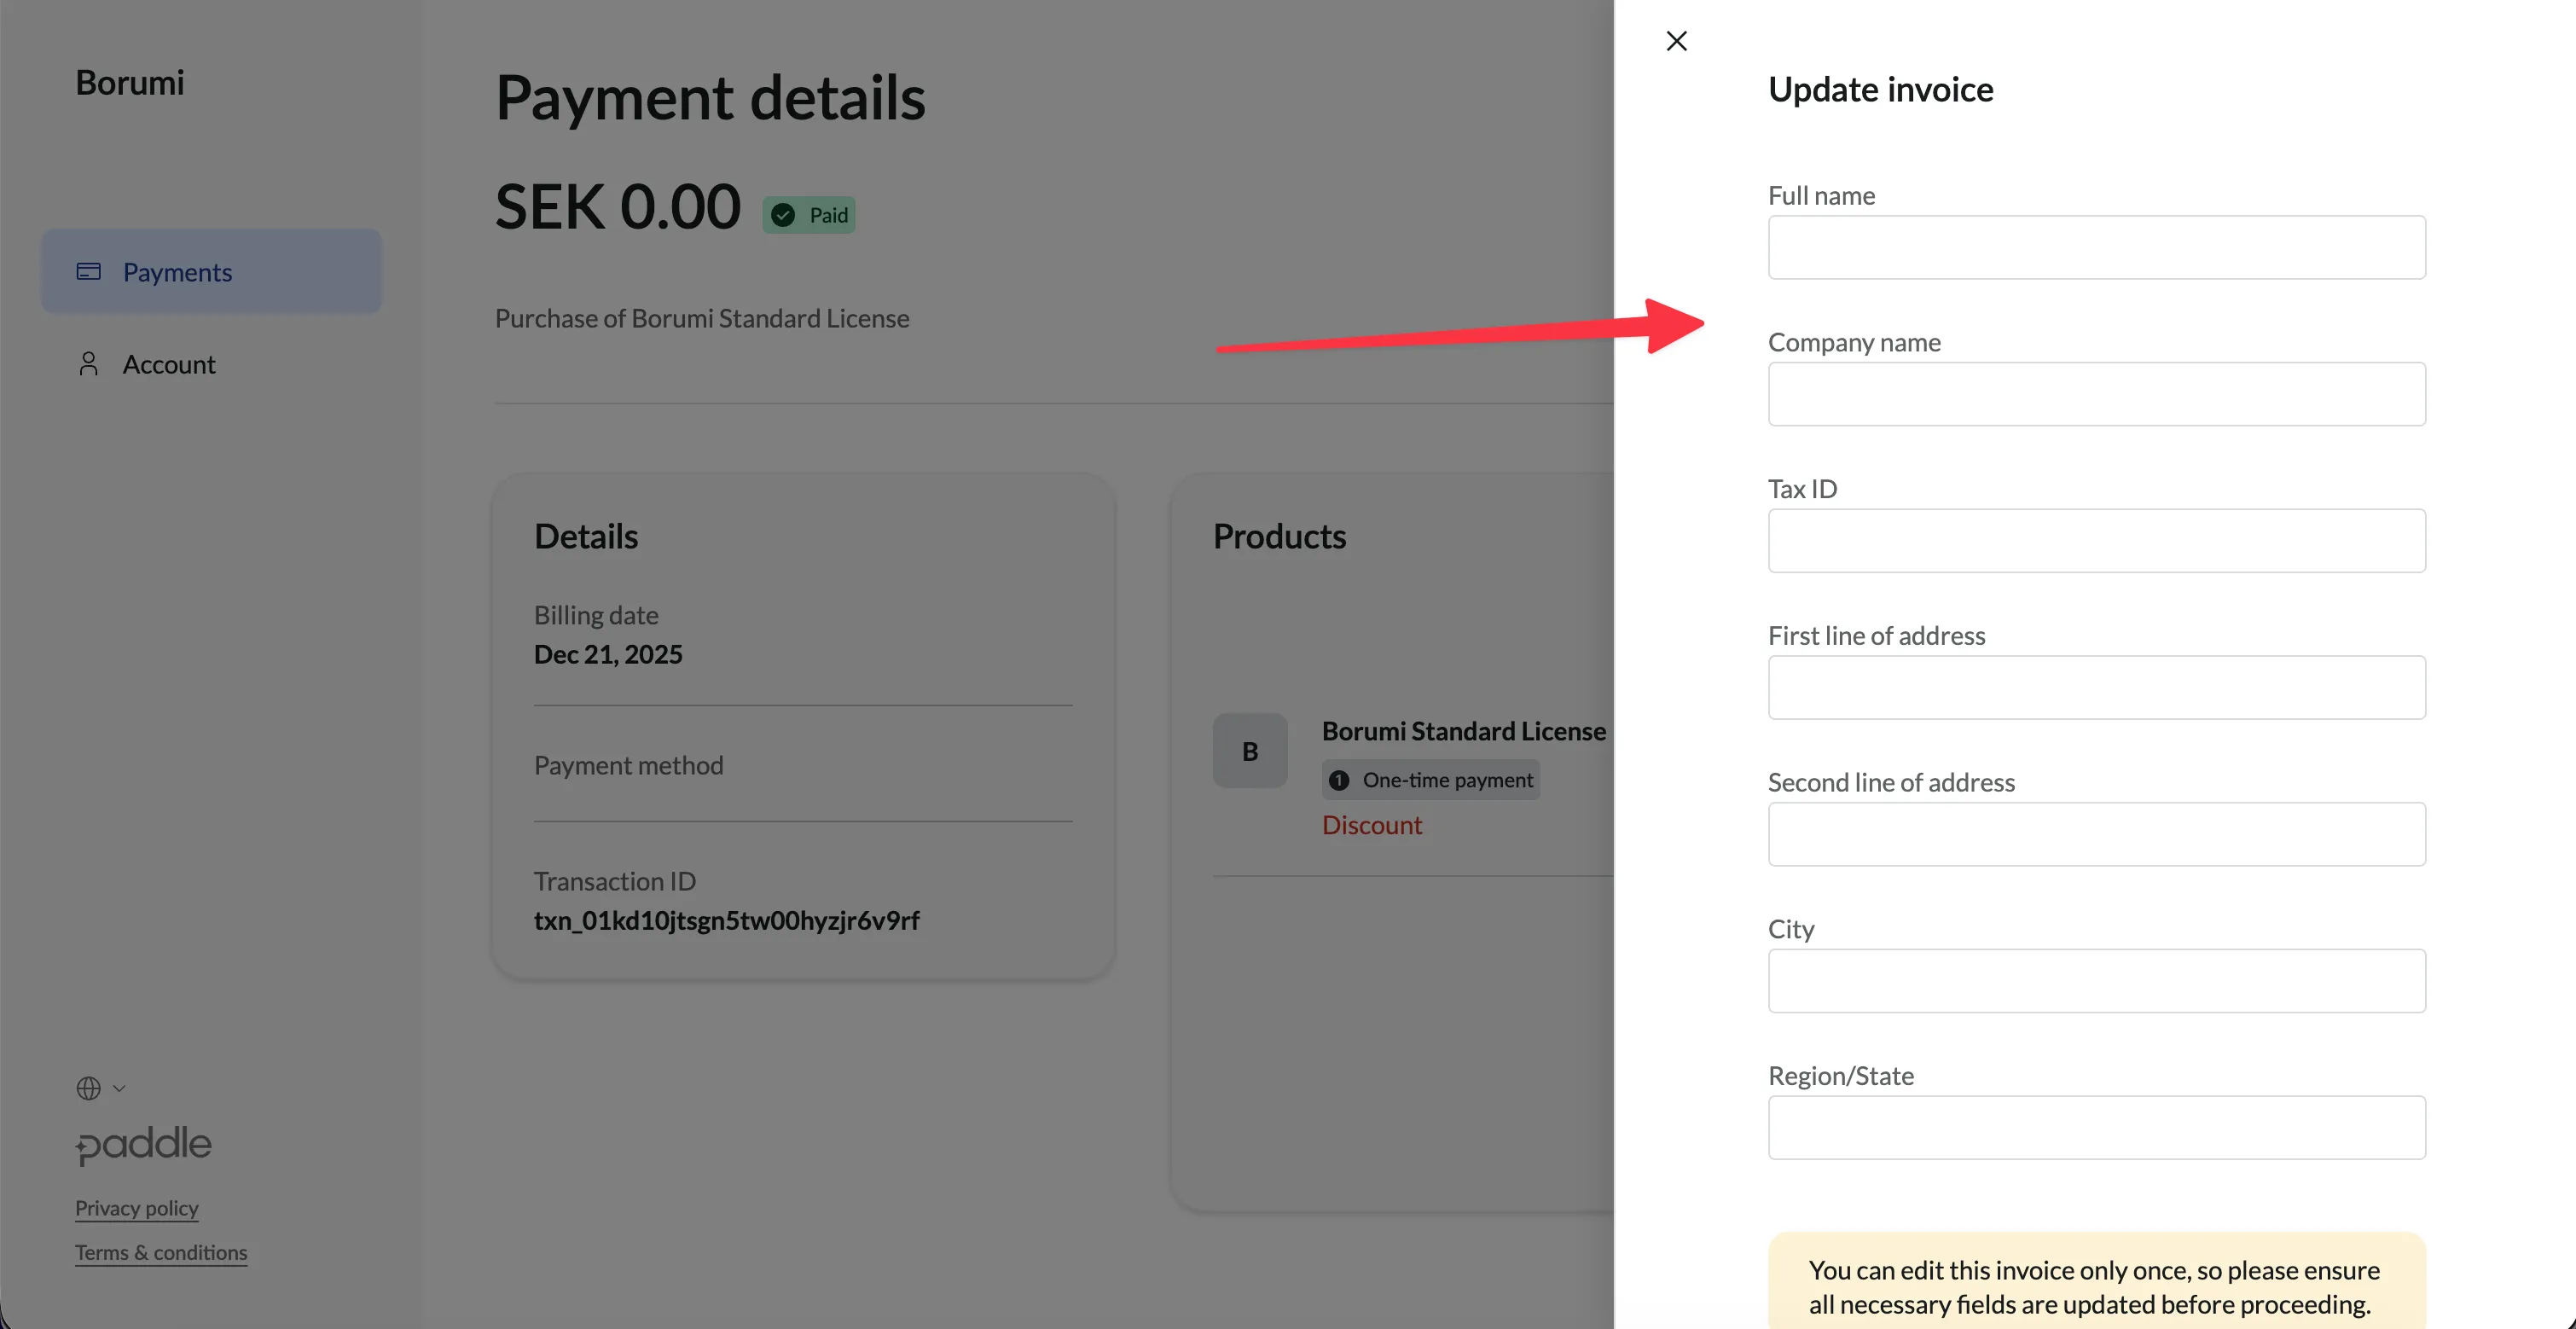Click the Account person icon
Viewport: 2576px width, 1329px height.
tap(89, 364)
